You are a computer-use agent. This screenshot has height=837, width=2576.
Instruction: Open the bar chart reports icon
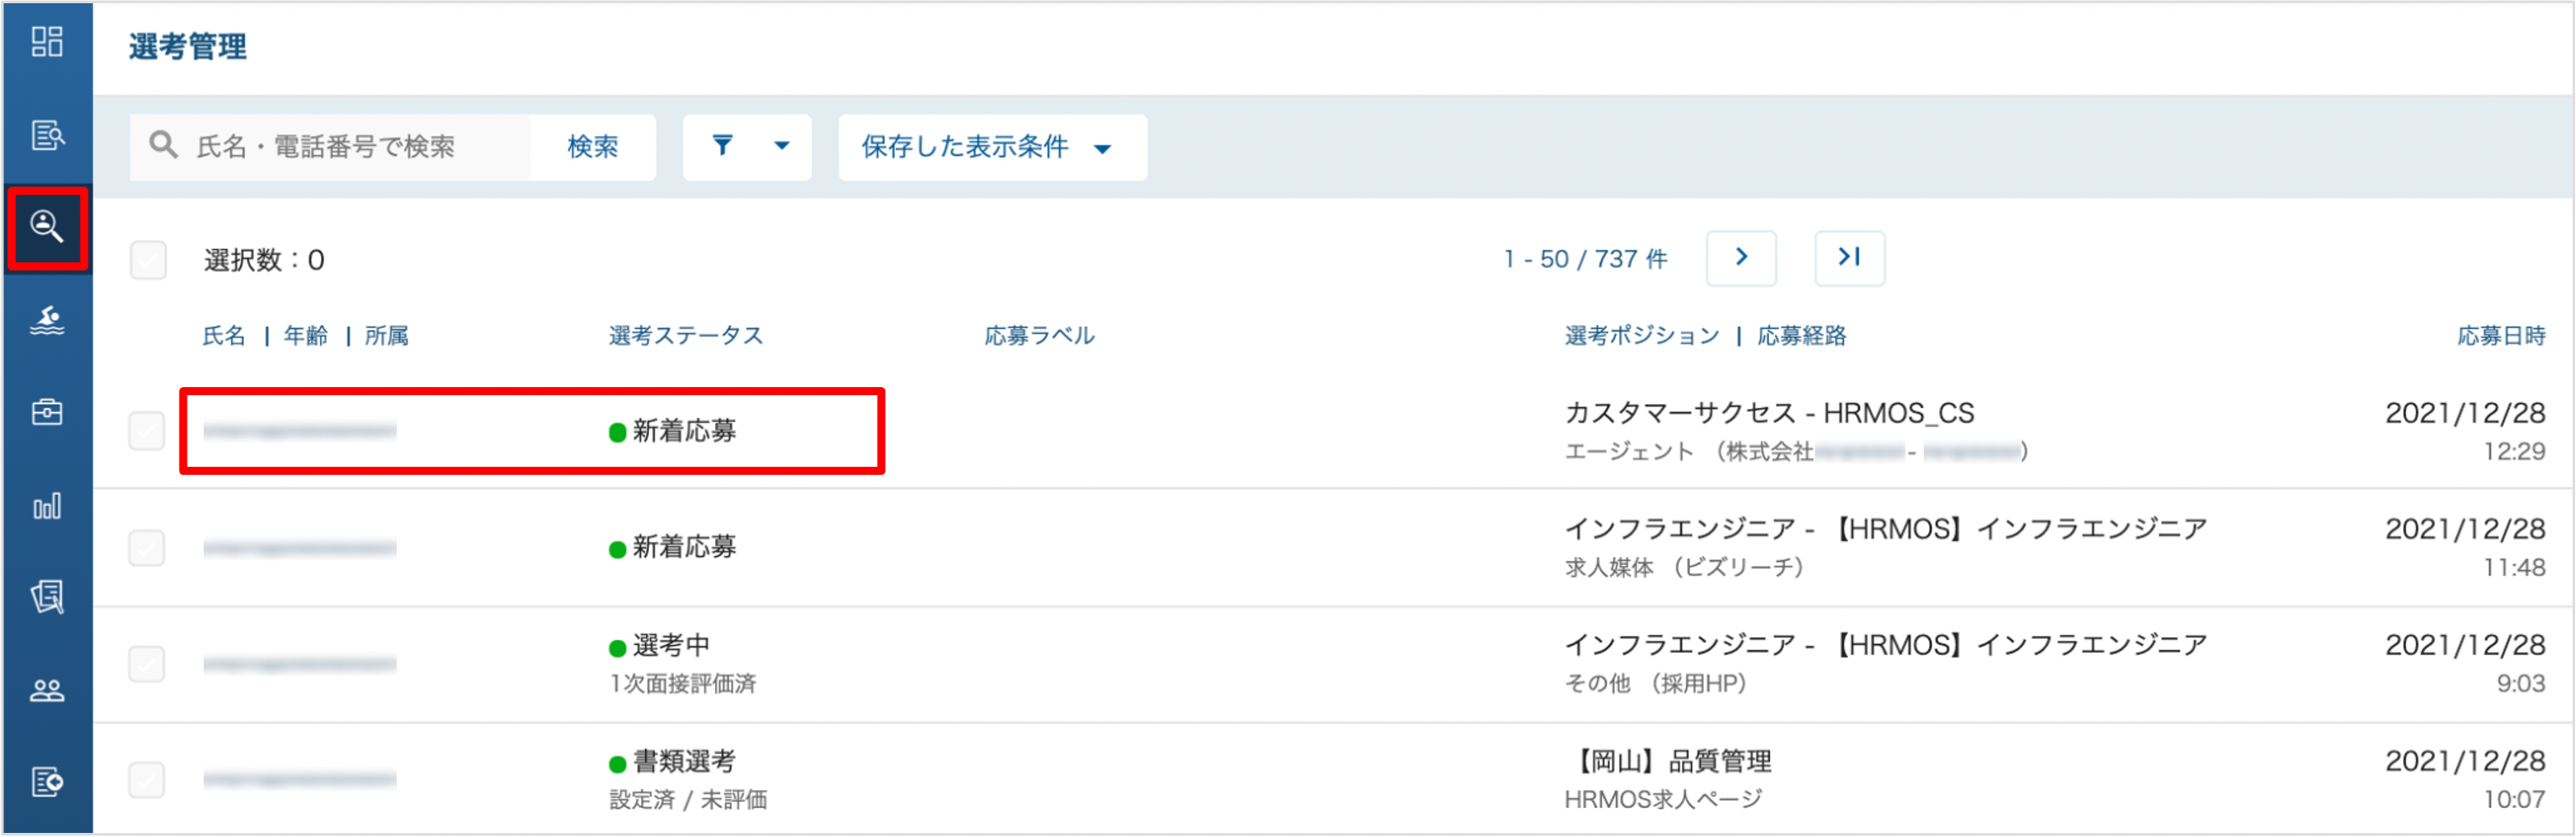(47, 506)
